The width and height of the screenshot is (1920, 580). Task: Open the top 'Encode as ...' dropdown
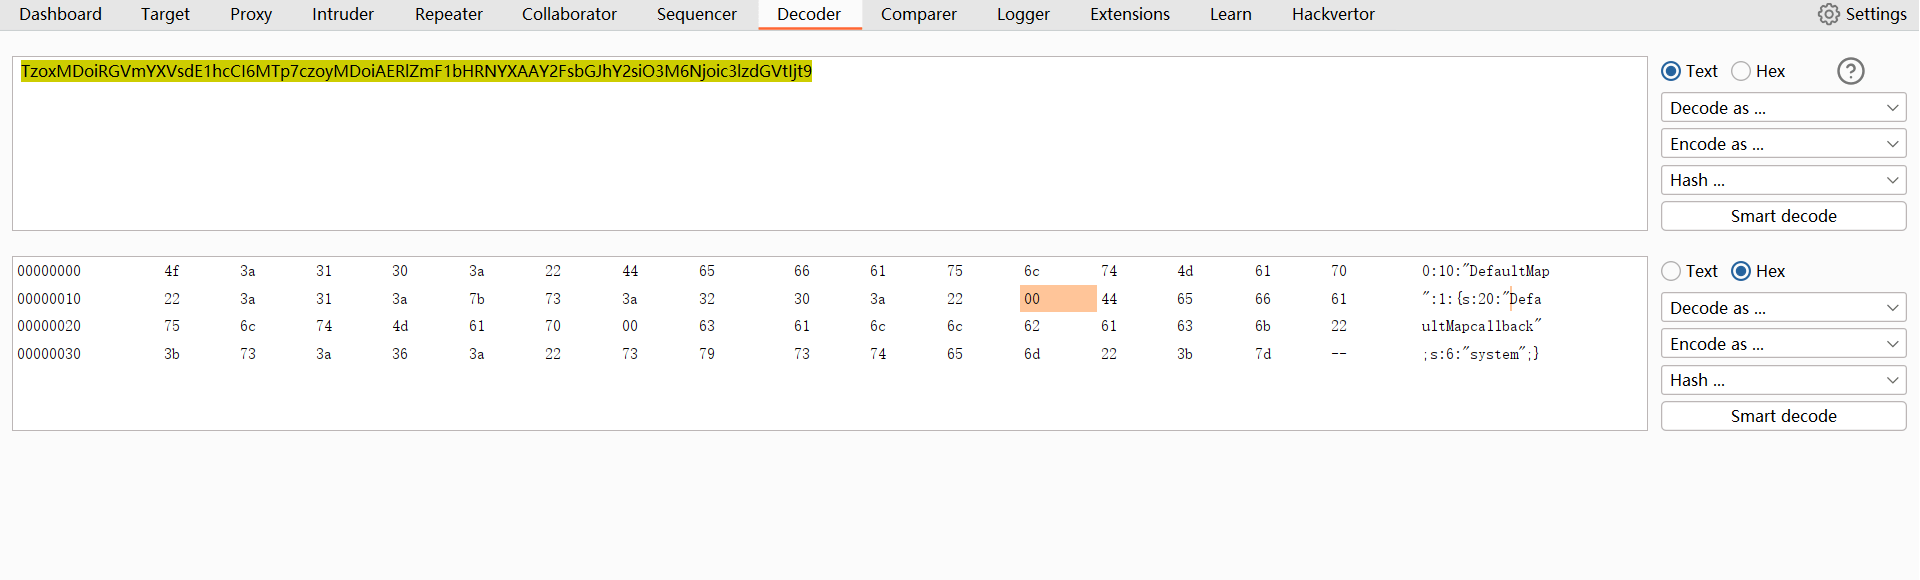click(x=1783, y=144)
